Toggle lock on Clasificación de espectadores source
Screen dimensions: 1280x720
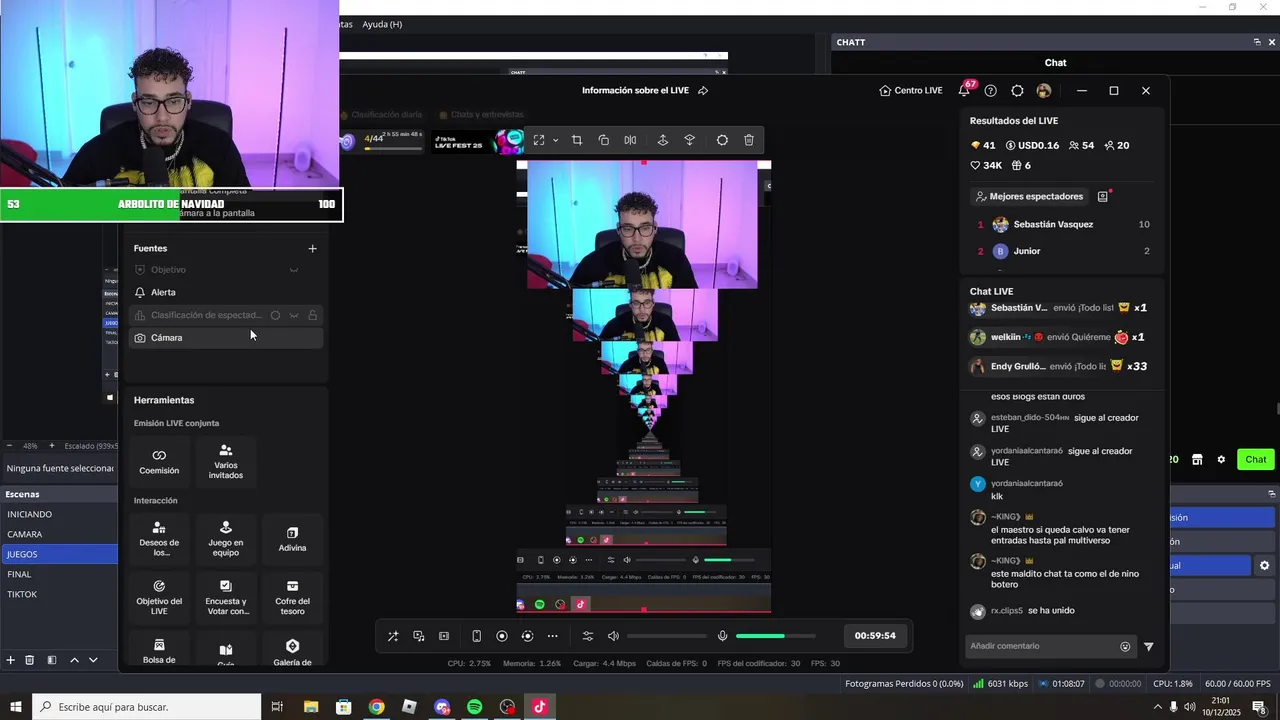pyautogui.click(x=313, y=315)
